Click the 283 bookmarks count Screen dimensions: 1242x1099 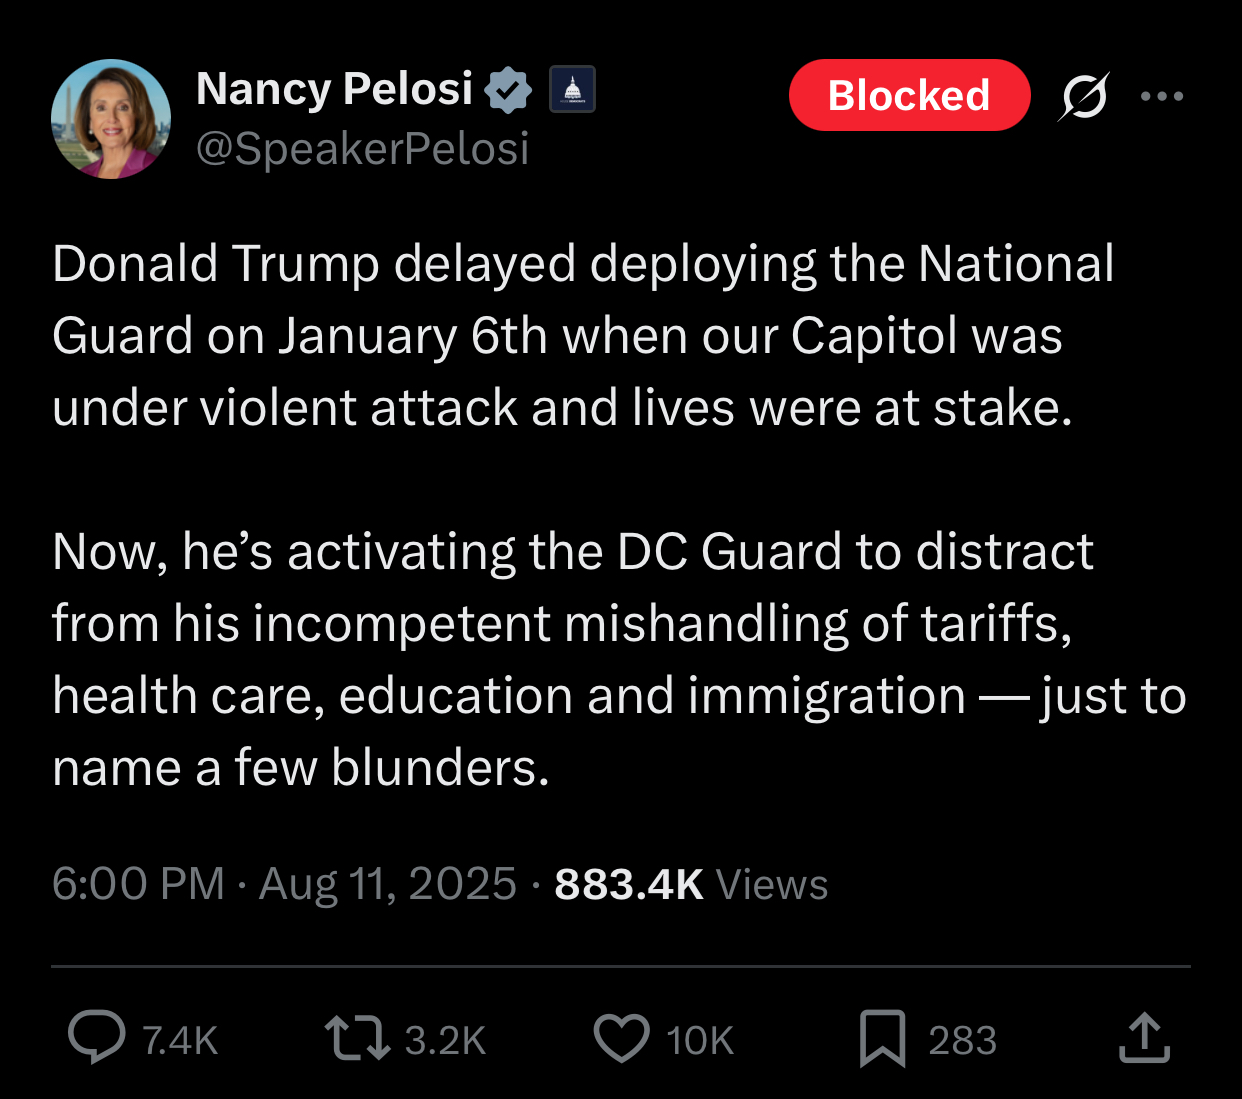(962, 1040)
